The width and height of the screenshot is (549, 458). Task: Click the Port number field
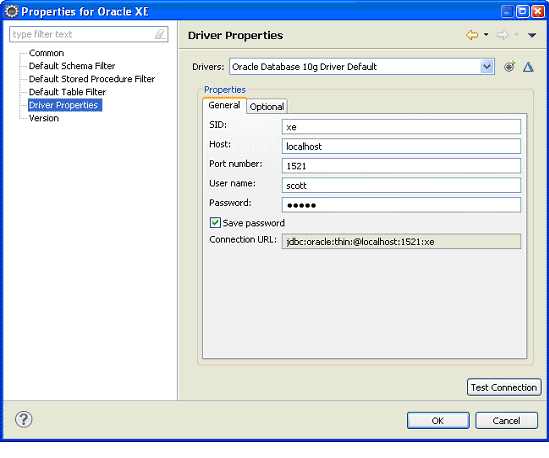401,166
